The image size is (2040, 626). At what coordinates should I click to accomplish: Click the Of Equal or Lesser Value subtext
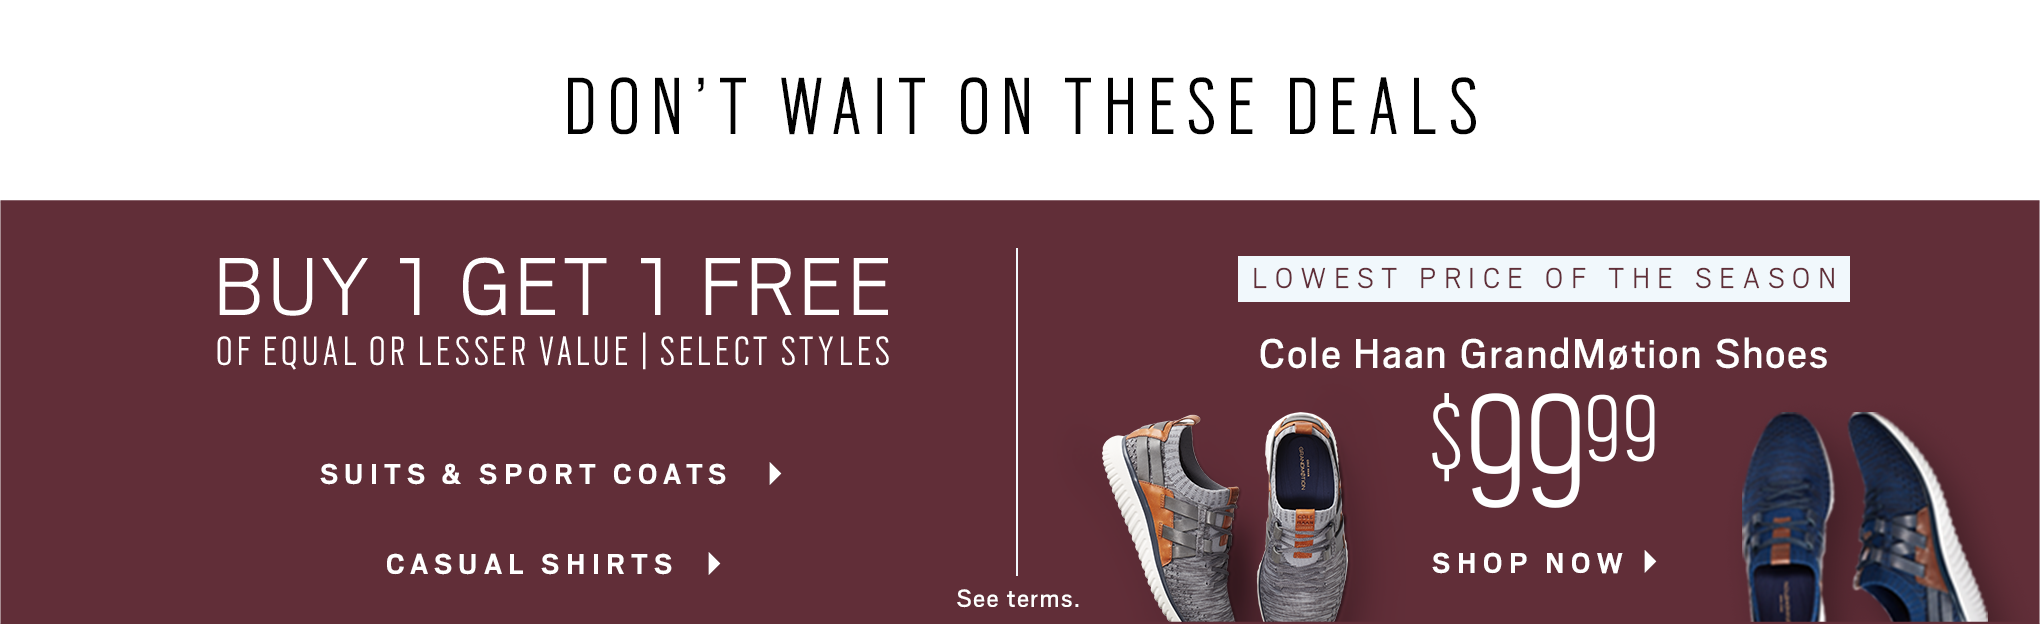[x=423, y=352]
